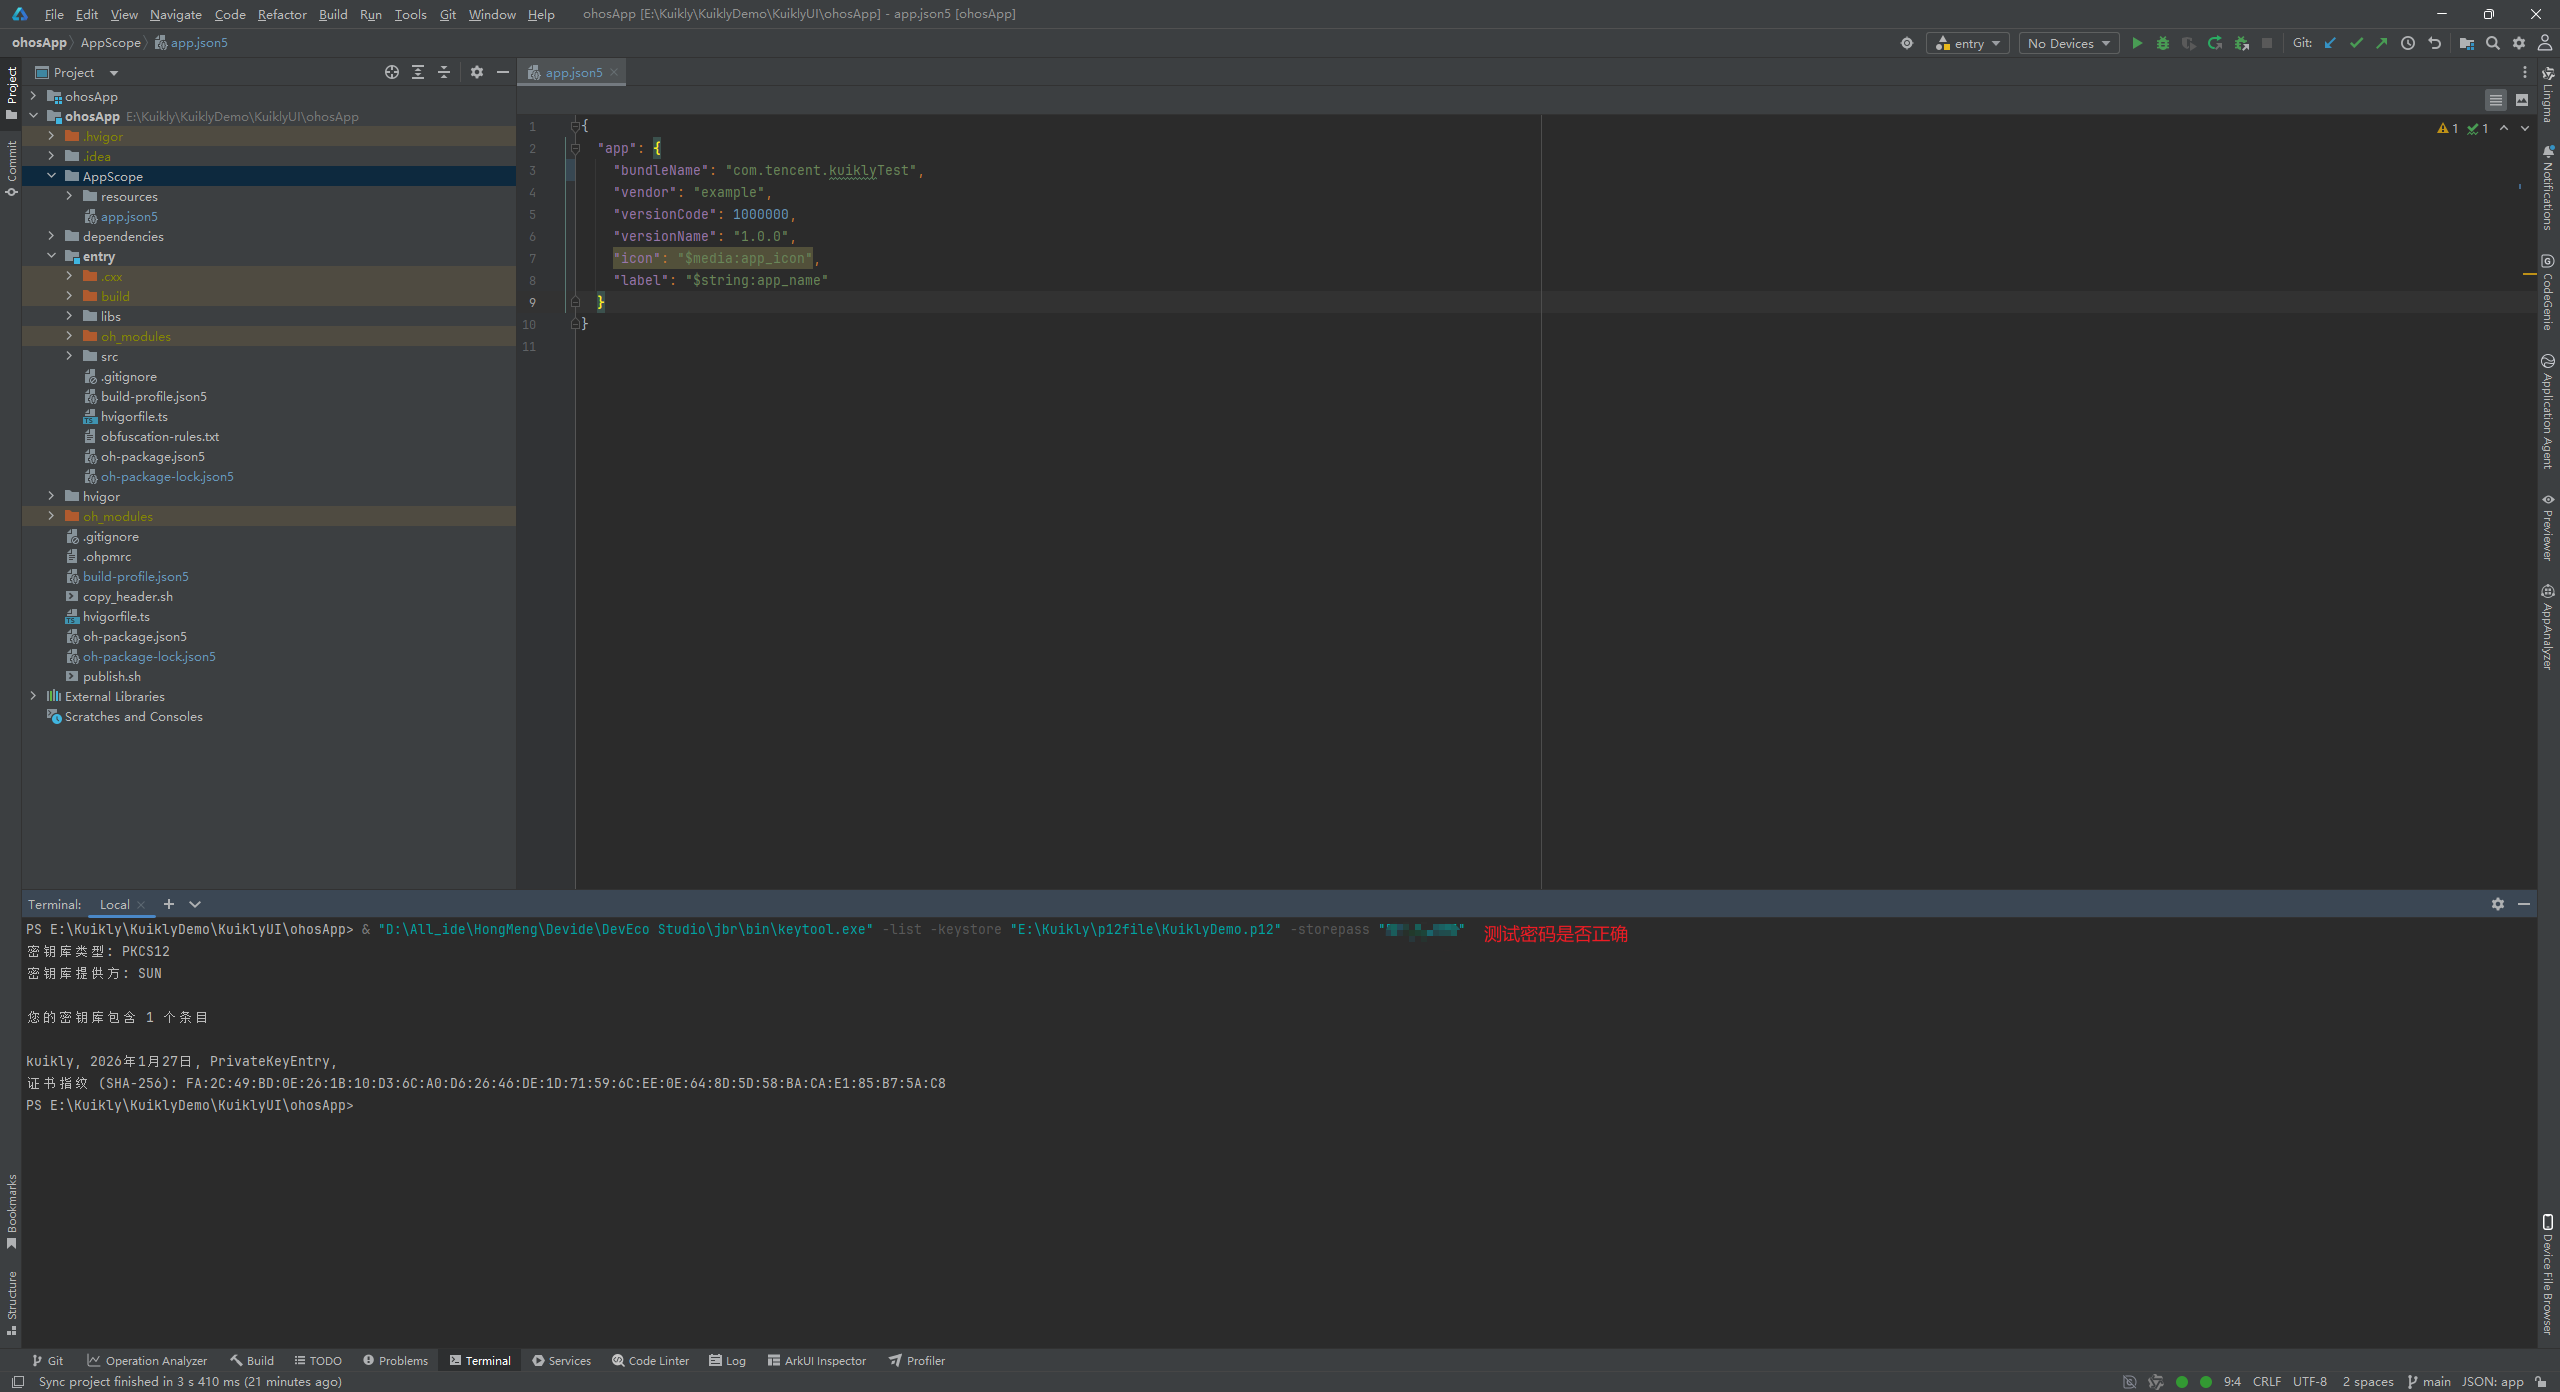Commit changes using Git checkmark
Viewport: 2560px width, 1392px height.
[2356, 43]
